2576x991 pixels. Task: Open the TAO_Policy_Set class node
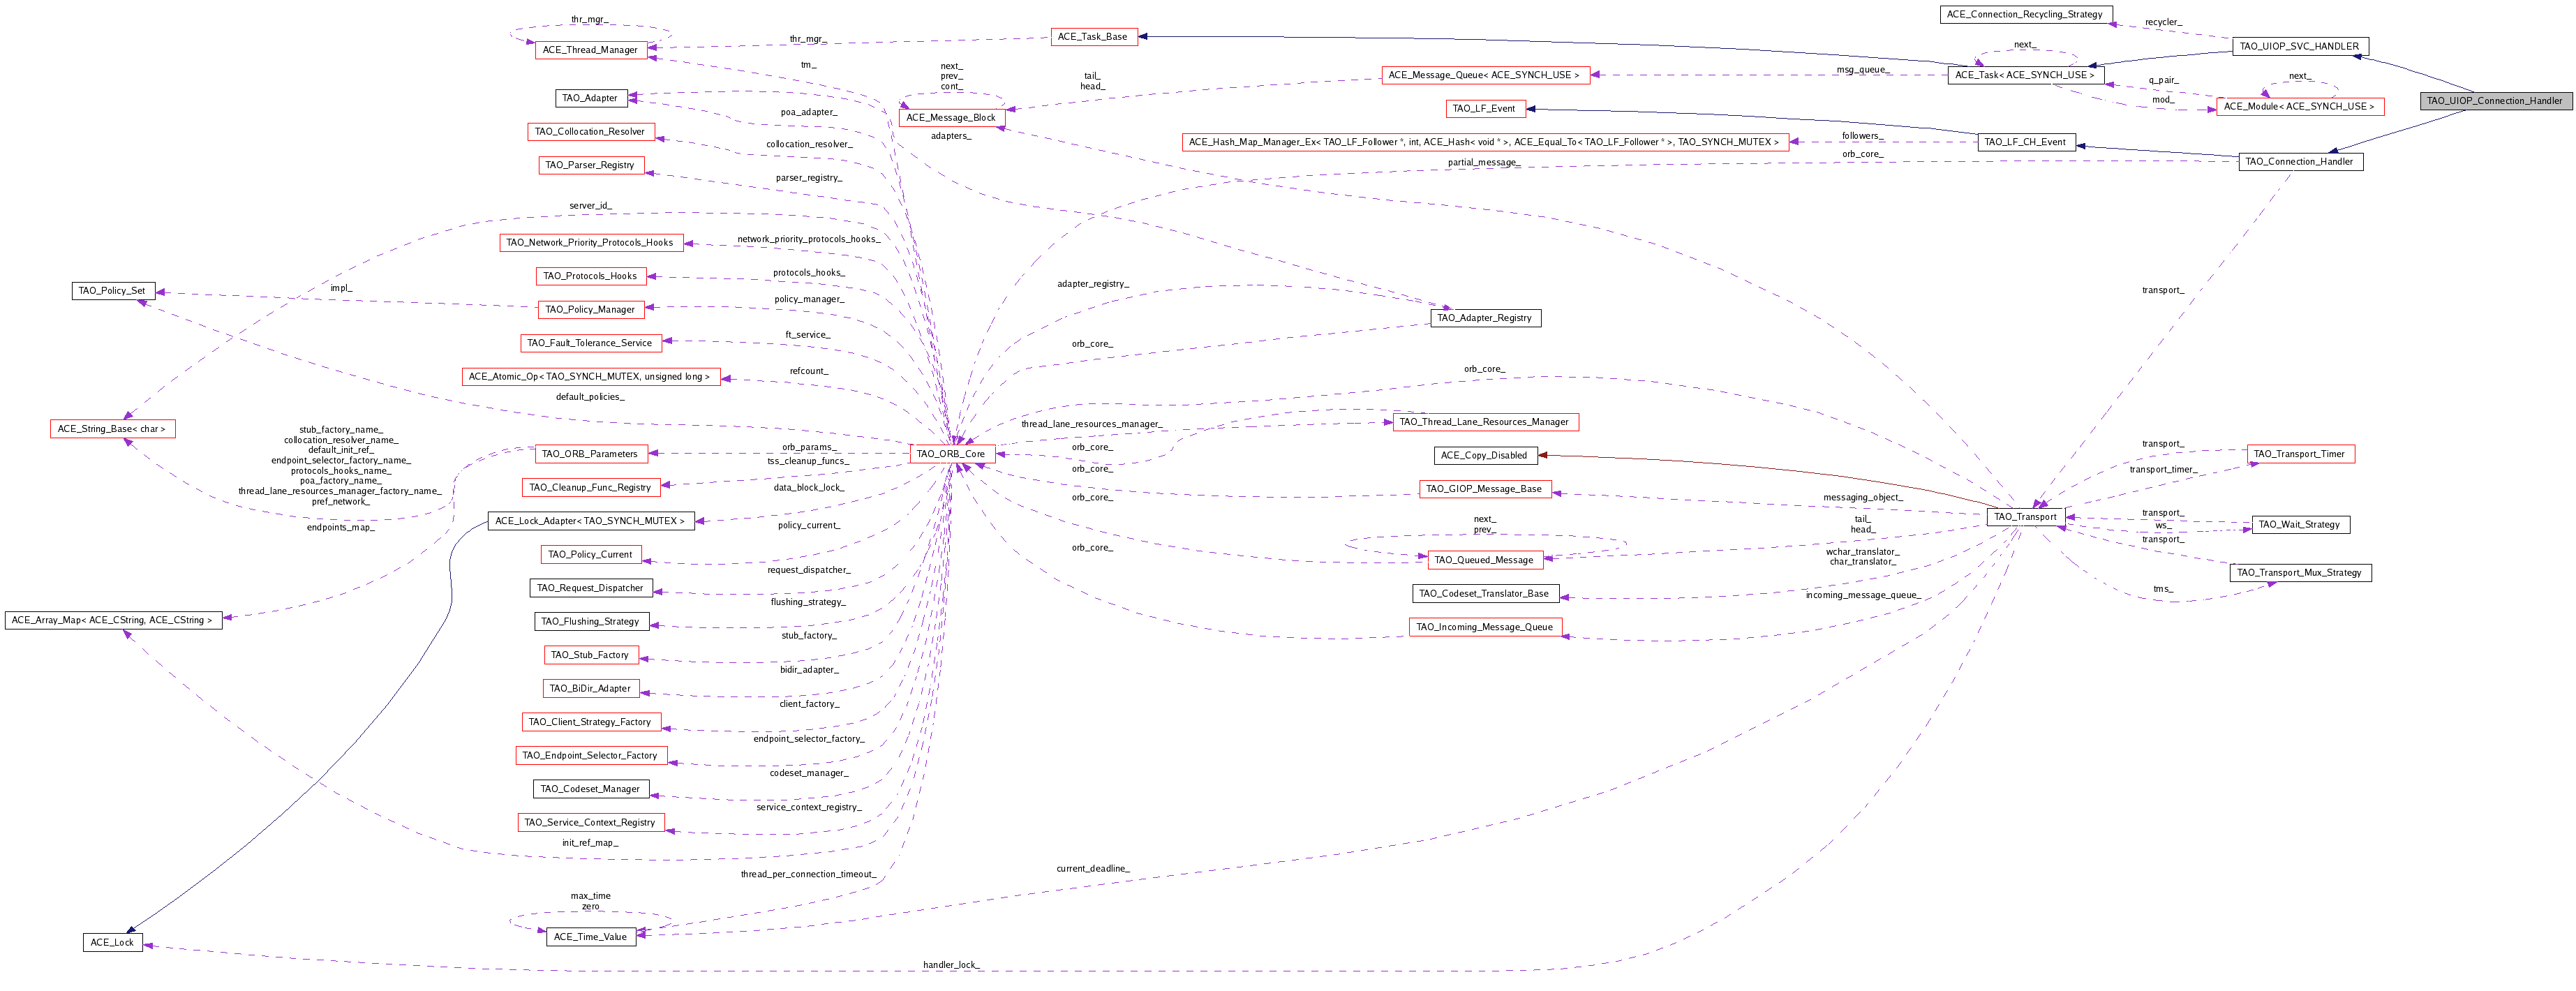point(112,290)
